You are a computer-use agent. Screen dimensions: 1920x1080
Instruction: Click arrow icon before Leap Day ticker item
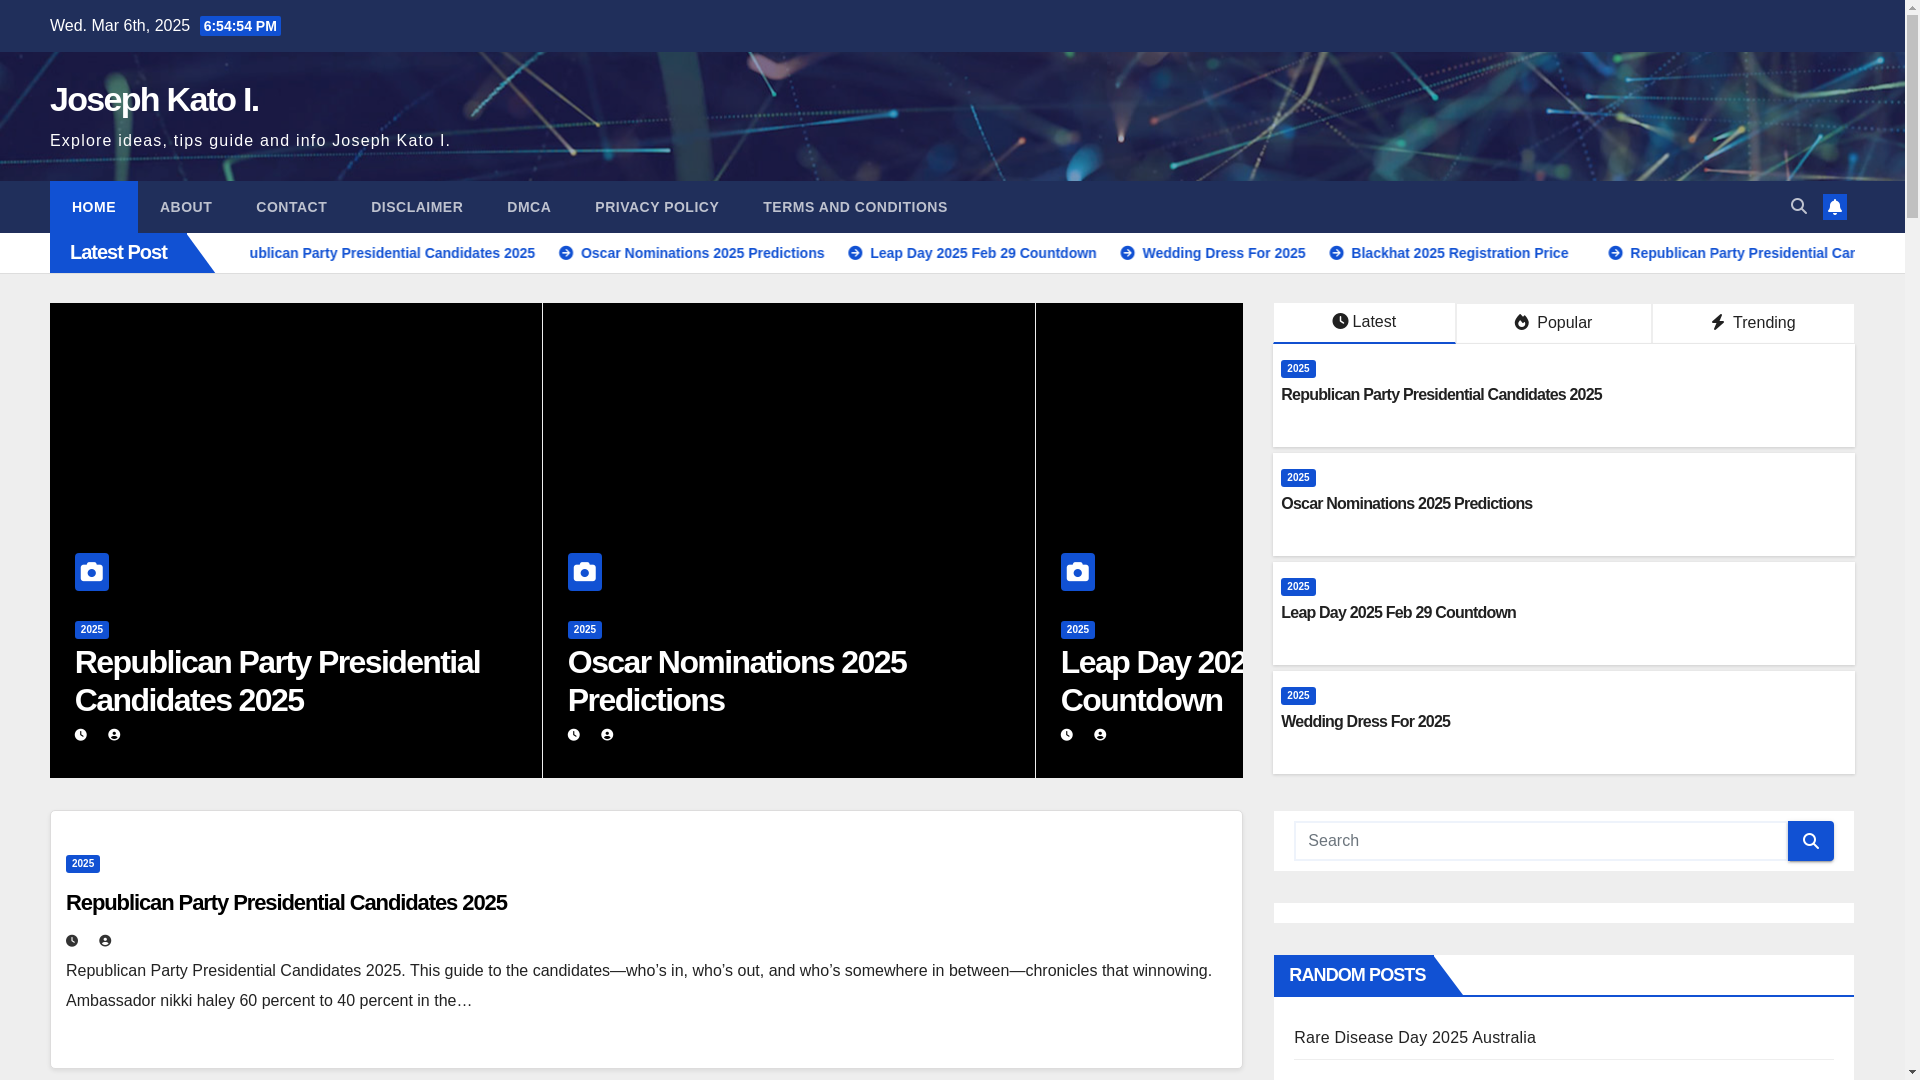point(855,253)
